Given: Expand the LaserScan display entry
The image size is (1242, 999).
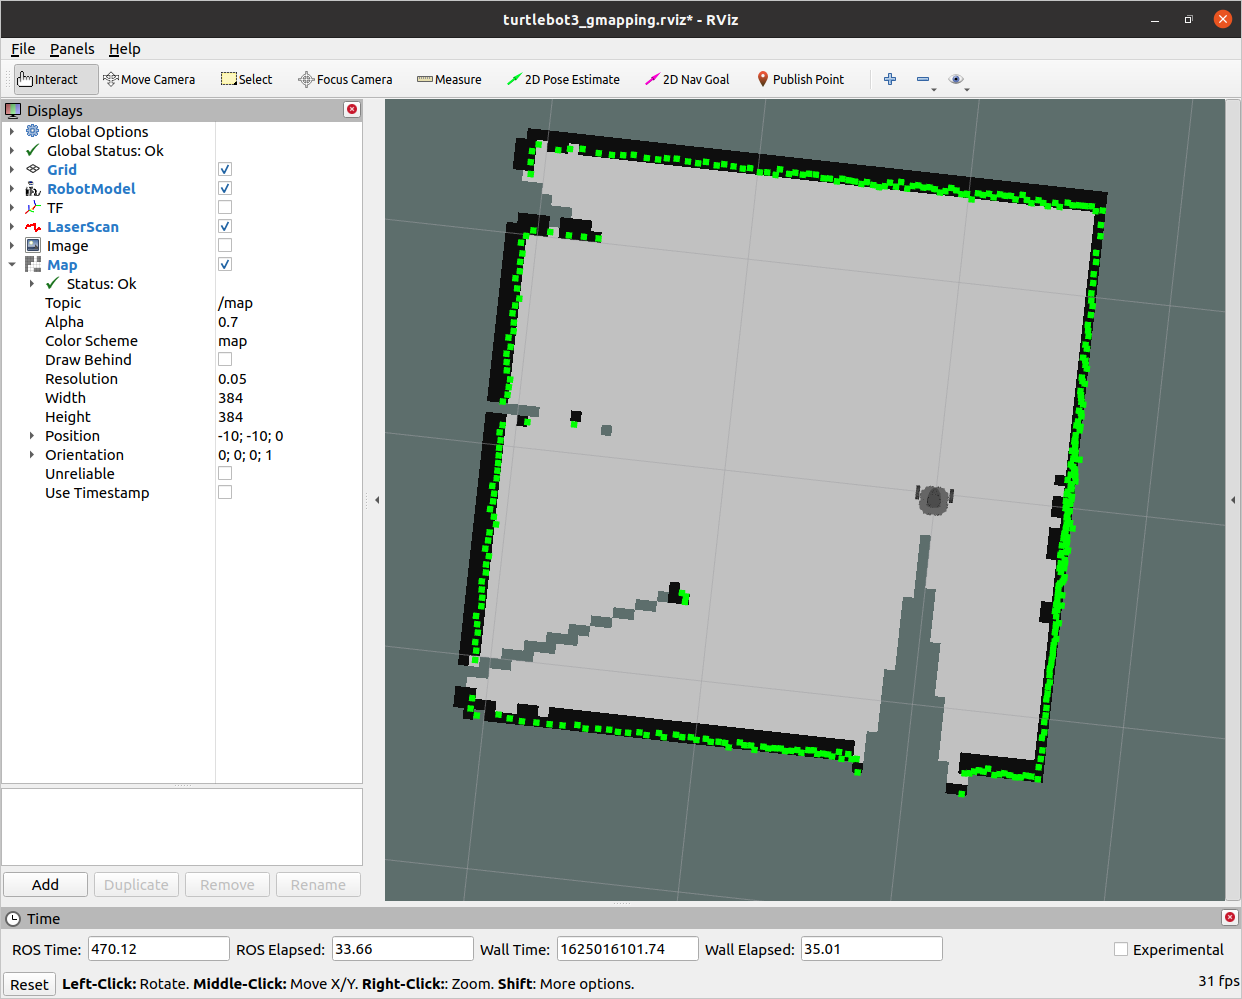Looking at the screenshot, I should (x=12, y=227).
